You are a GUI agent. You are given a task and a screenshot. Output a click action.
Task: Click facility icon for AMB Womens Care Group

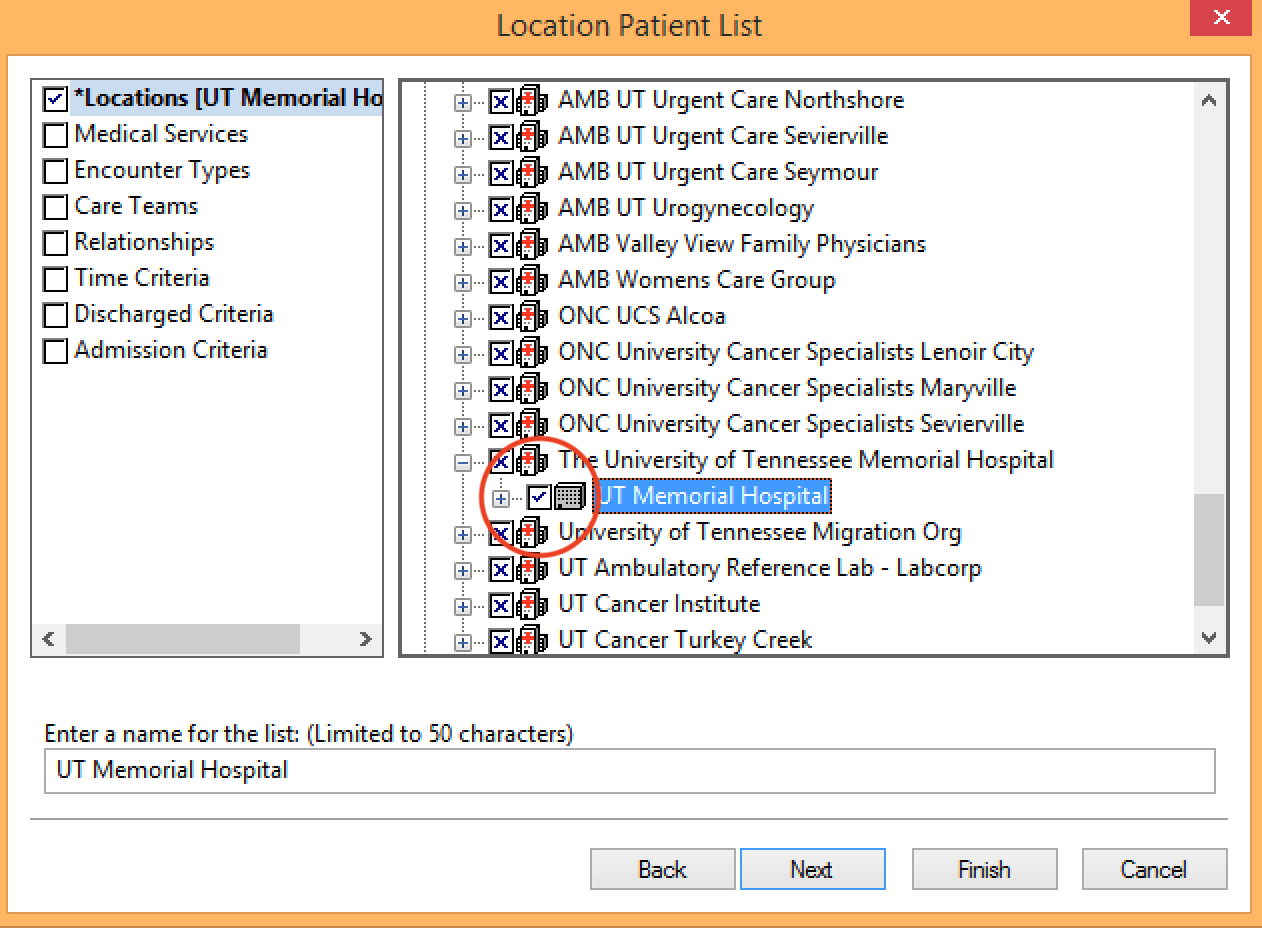(532, 281)
